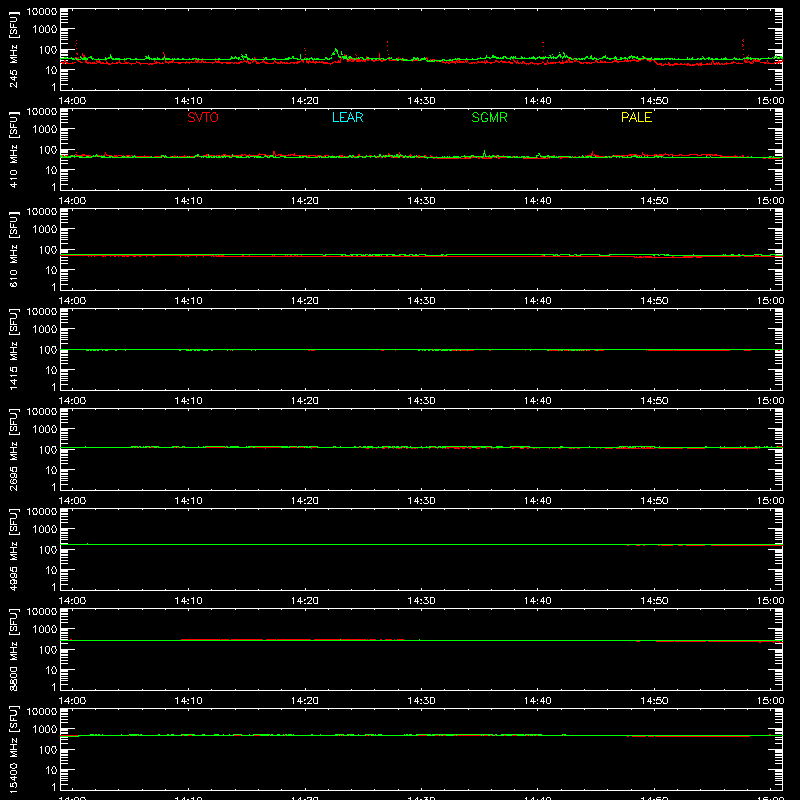800x800 pixels.
Task: Click the cyan LEAR legend label
Action: (347, 117)
